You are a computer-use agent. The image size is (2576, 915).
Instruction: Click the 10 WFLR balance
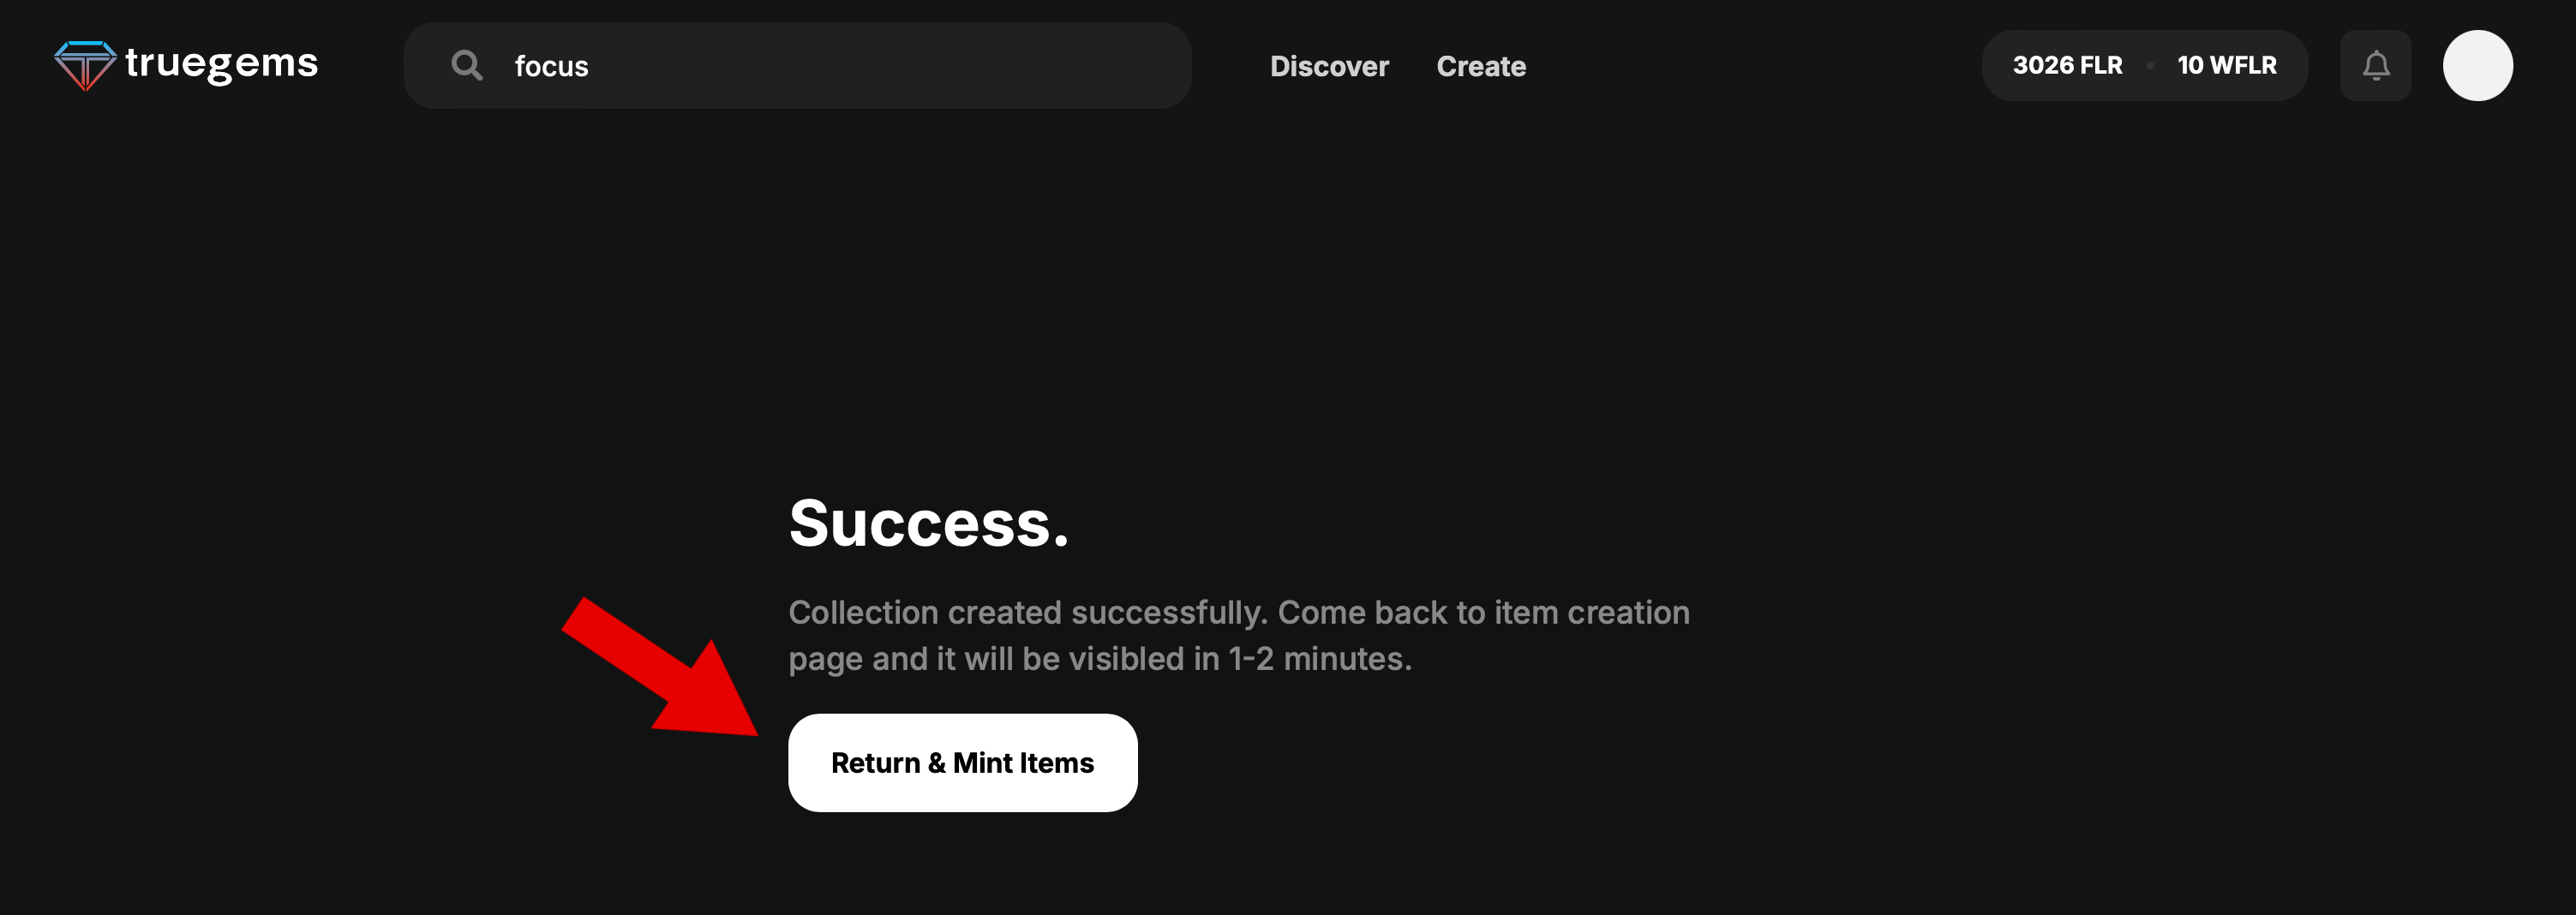[x=2226, y=66]
